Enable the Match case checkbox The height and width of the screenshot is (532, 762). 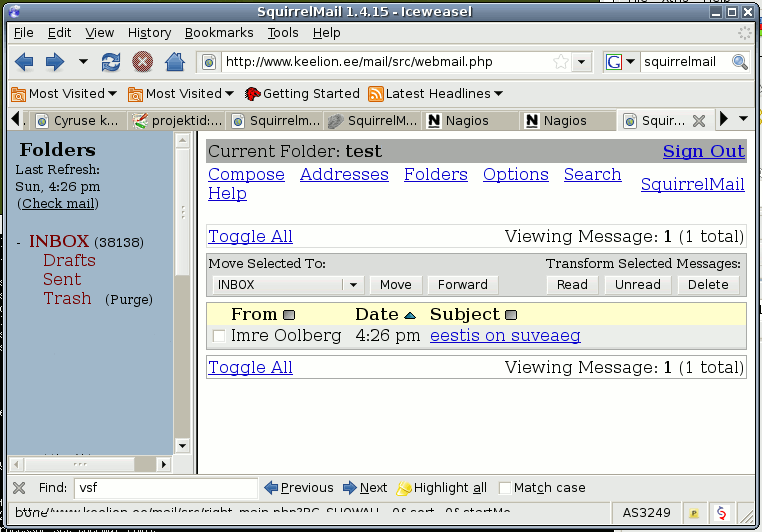(x=505, y=488)
